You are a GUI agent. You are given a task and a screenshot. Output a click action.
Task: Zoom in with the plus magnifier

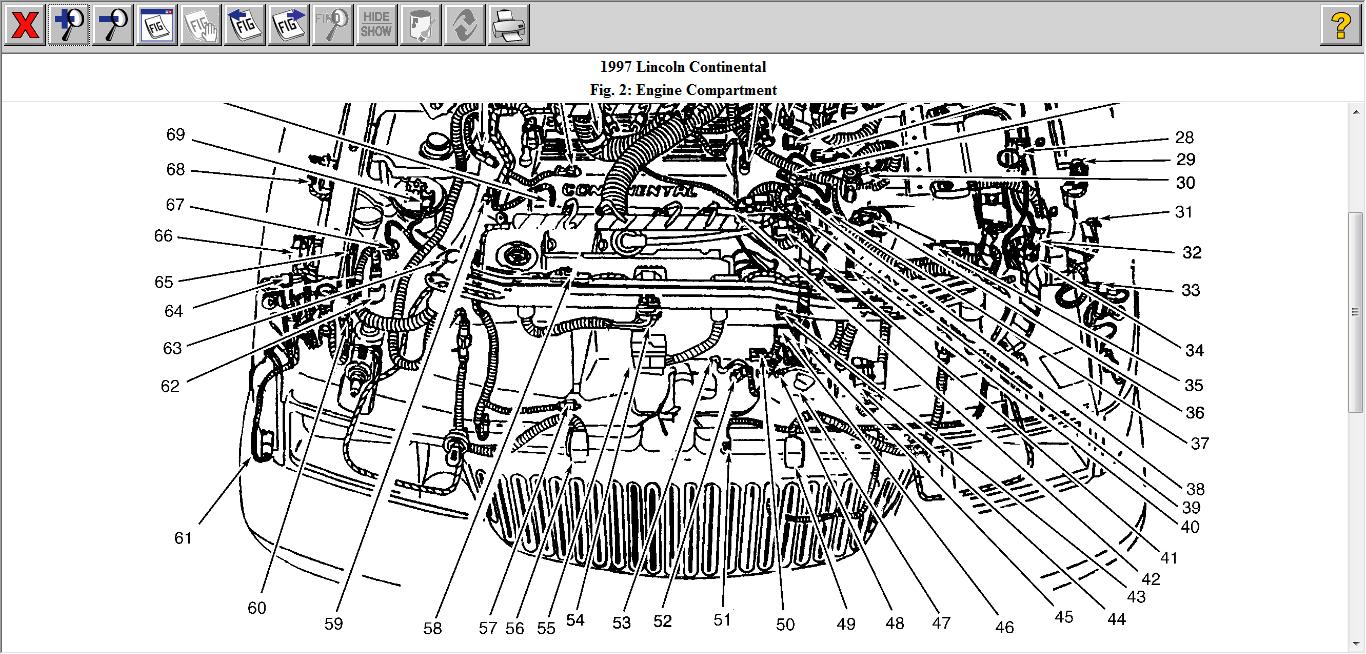tap(69, 25)
